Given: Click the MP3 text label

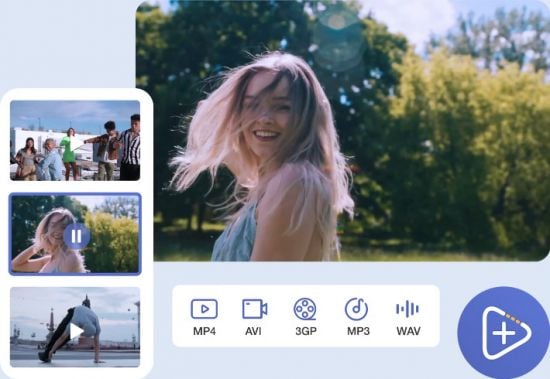Looking at the screenshot, I should click(358, 331).
